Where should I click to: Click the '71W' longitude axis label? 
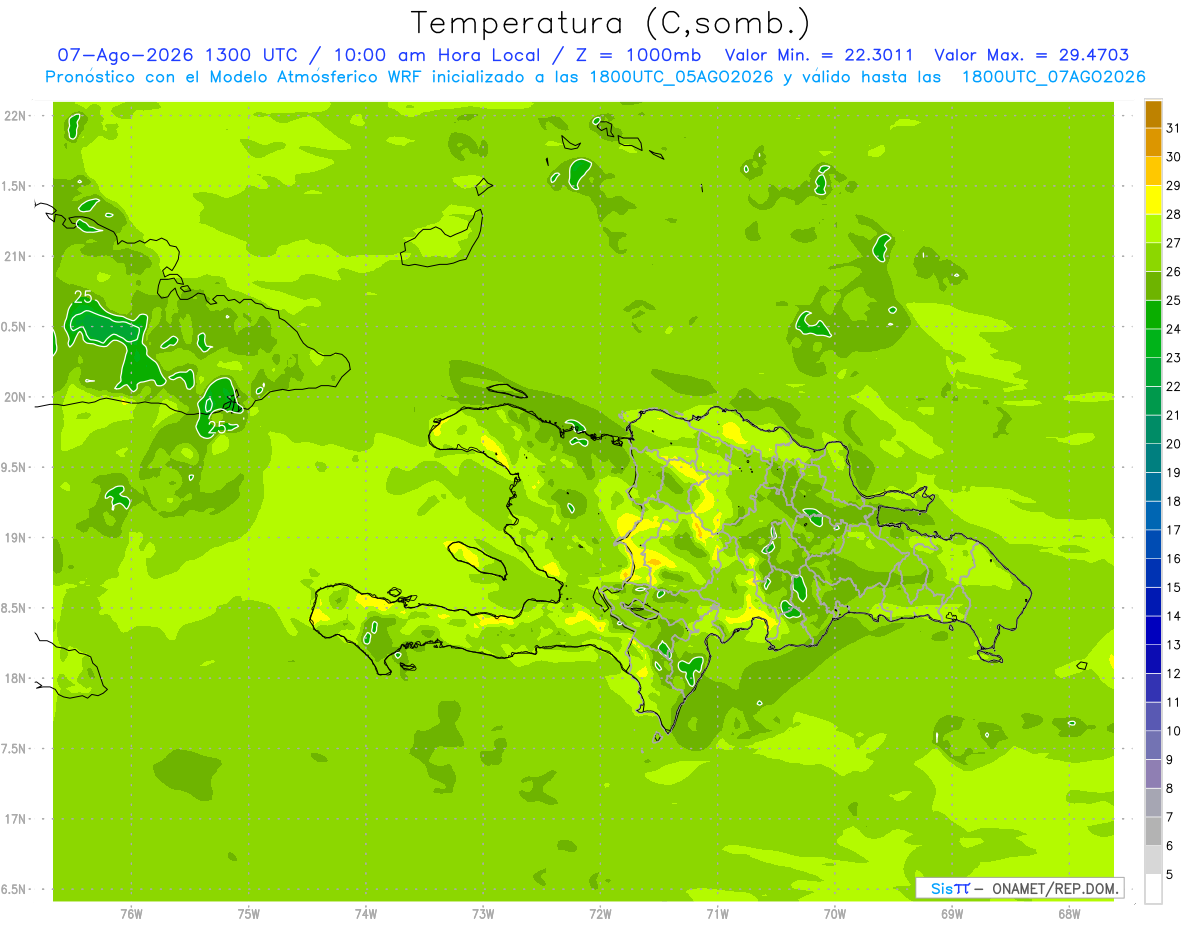pyautogui.click(x=717, y=914)
